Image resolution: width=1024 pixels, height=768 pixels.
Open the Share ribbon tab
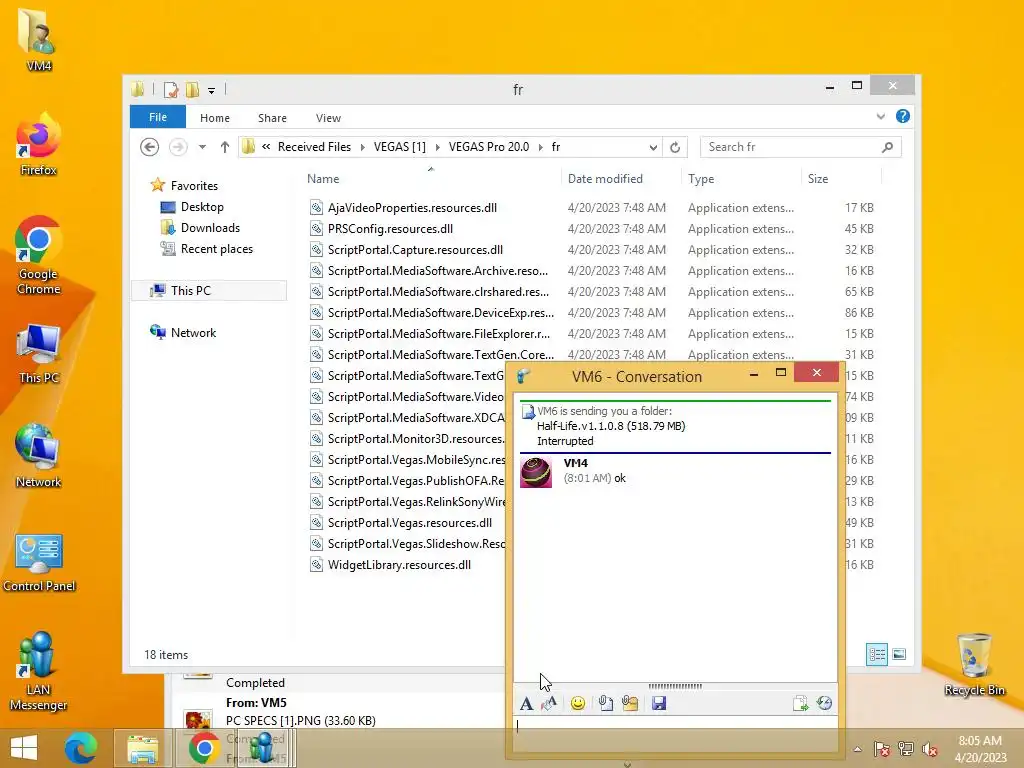coord(272,118)
